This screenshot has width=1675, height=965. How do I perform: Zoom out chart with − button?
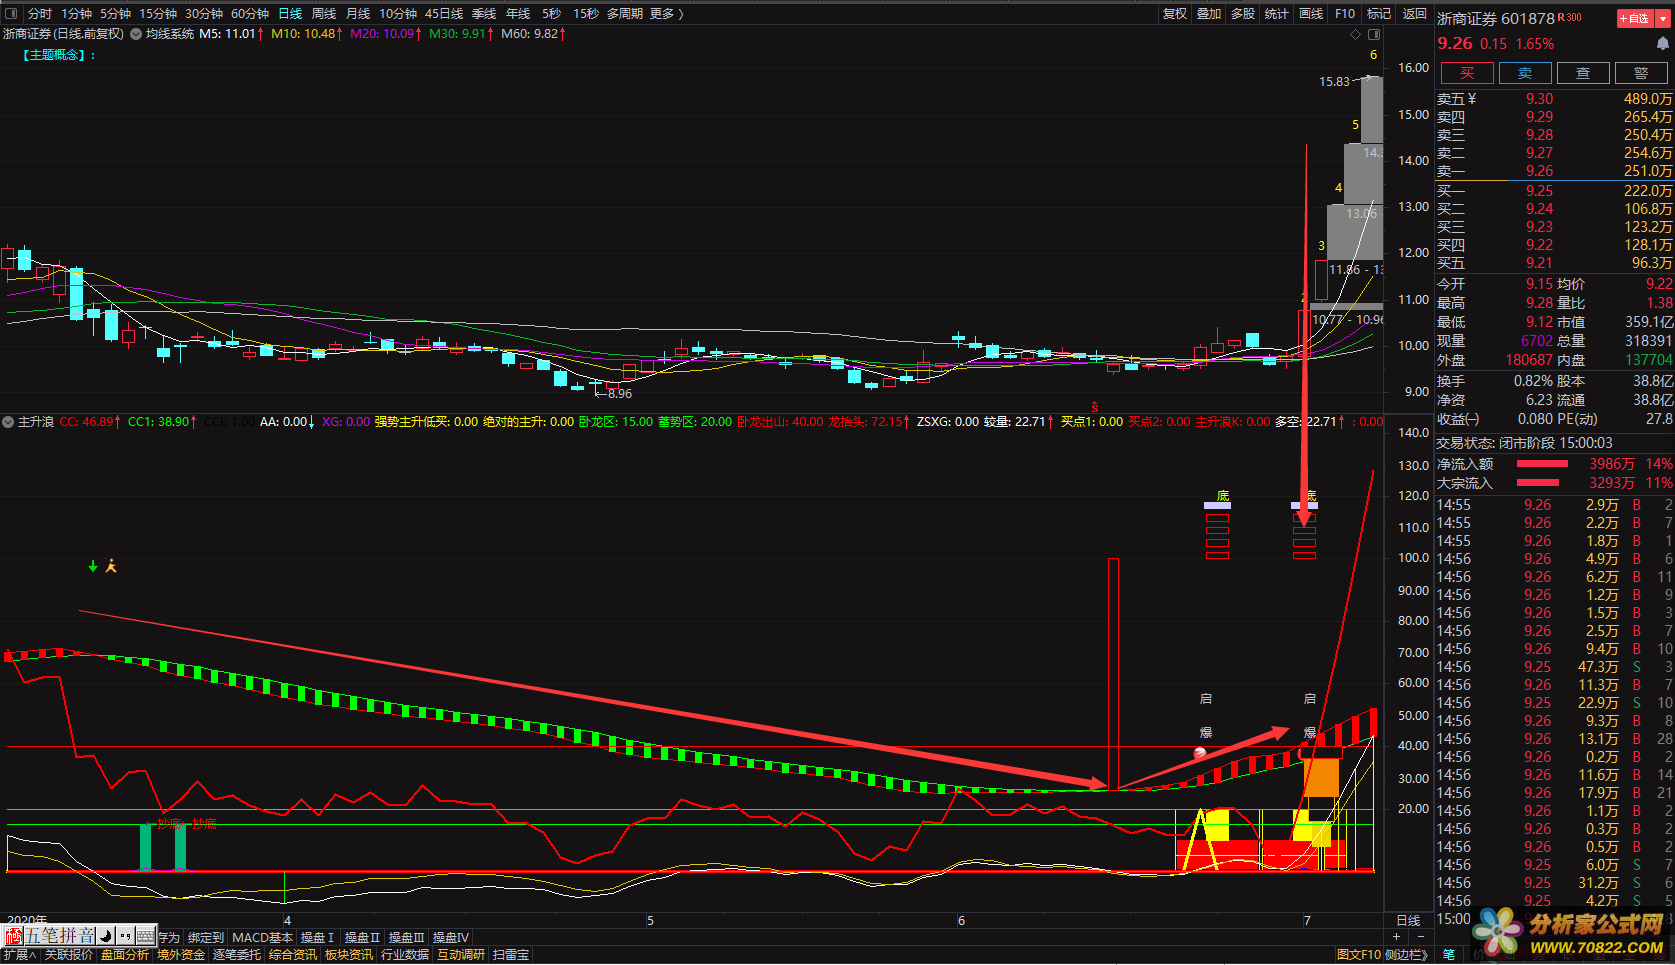1421,937
